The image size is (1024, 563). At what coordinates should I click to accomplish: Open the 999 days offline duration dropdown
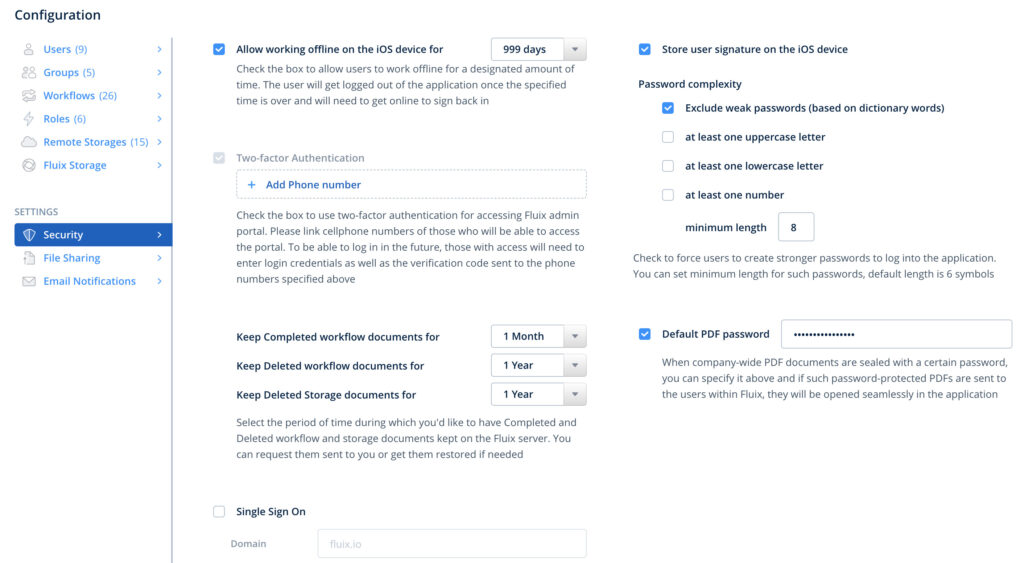coord(538,49)
